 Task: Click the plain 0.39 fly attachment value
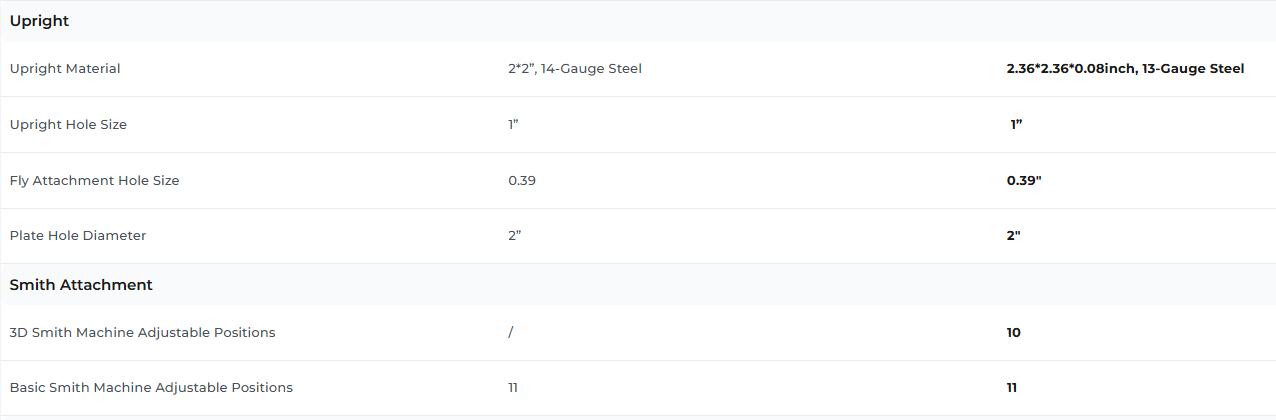[x=522, y=181]
